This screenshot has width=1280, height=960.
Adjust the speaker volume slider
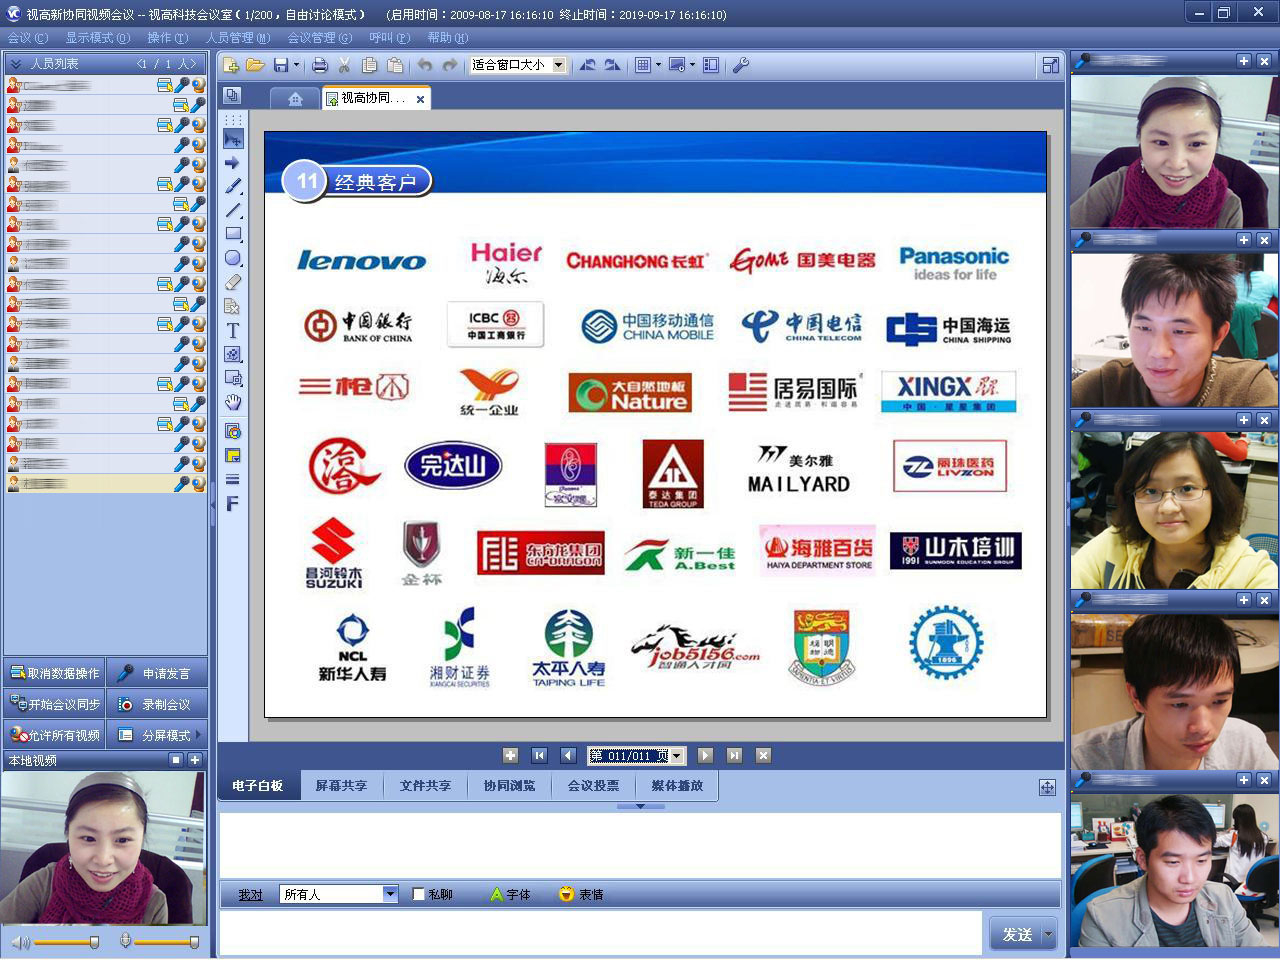tap(66, 942)
